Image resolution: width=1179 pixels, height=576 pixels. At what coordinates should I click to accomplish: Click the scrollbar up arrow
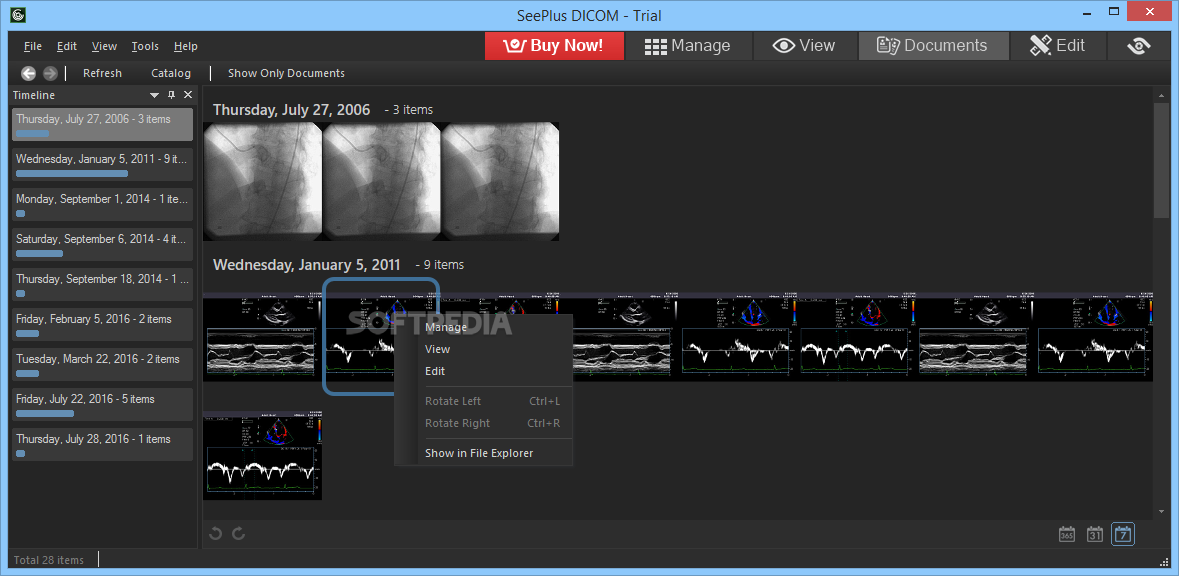point(1161,94)
